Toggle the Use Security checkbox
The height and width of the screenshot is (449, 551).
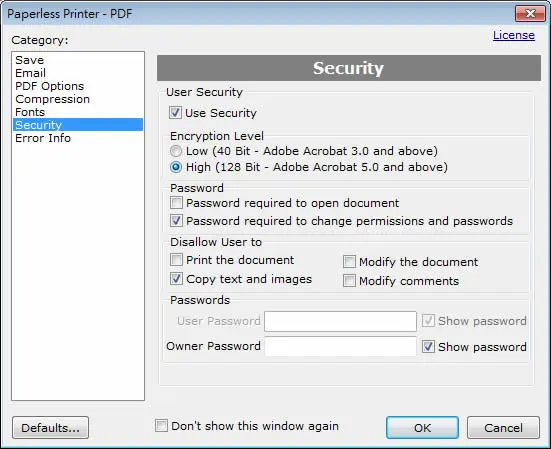(175, 113)
